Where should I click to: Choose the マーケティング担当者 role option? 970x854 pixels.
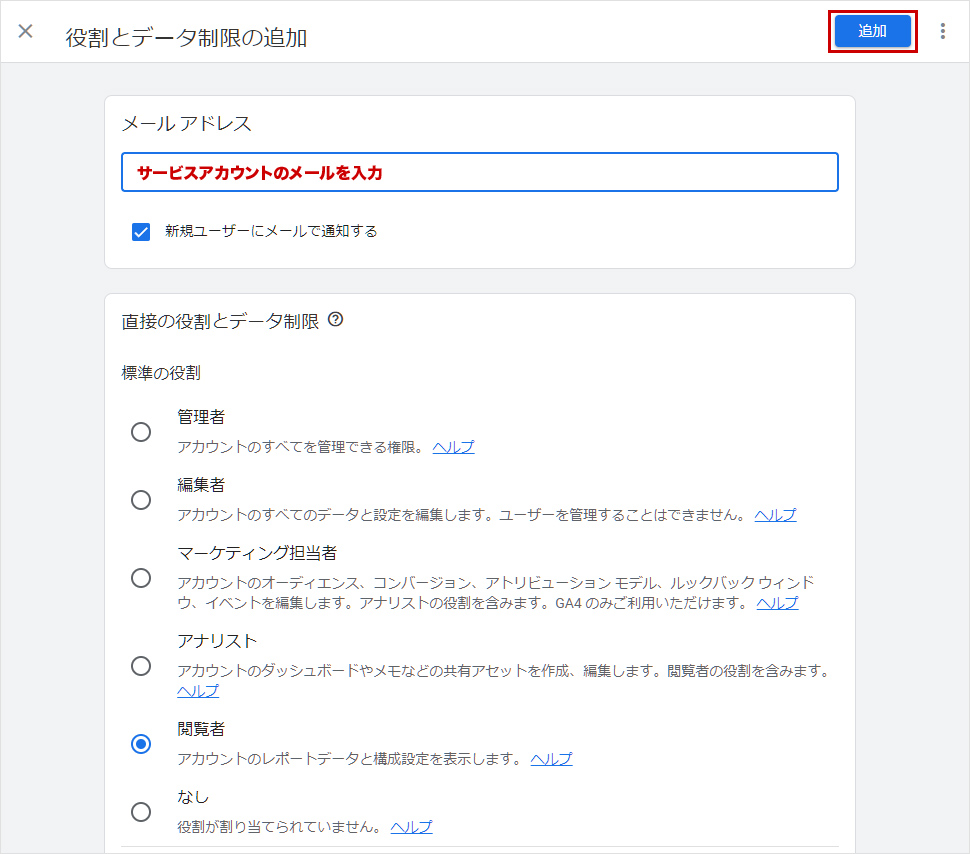click(141, 578)
